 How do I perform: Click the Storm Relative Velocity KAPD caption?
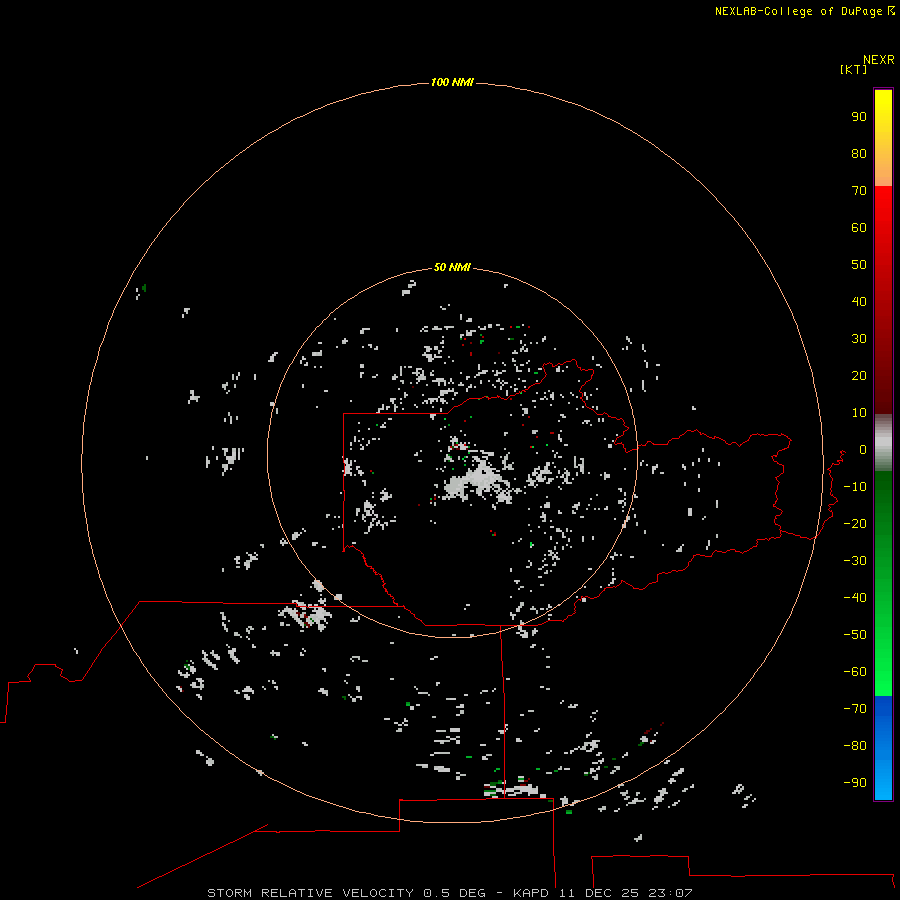click(449, 893)
